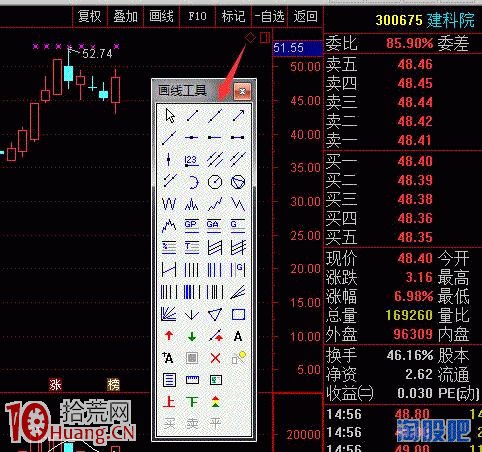Click the 张 marker below the chart
Image resolution: width=482 pixels, height=452 pixels.
(55, 385)
